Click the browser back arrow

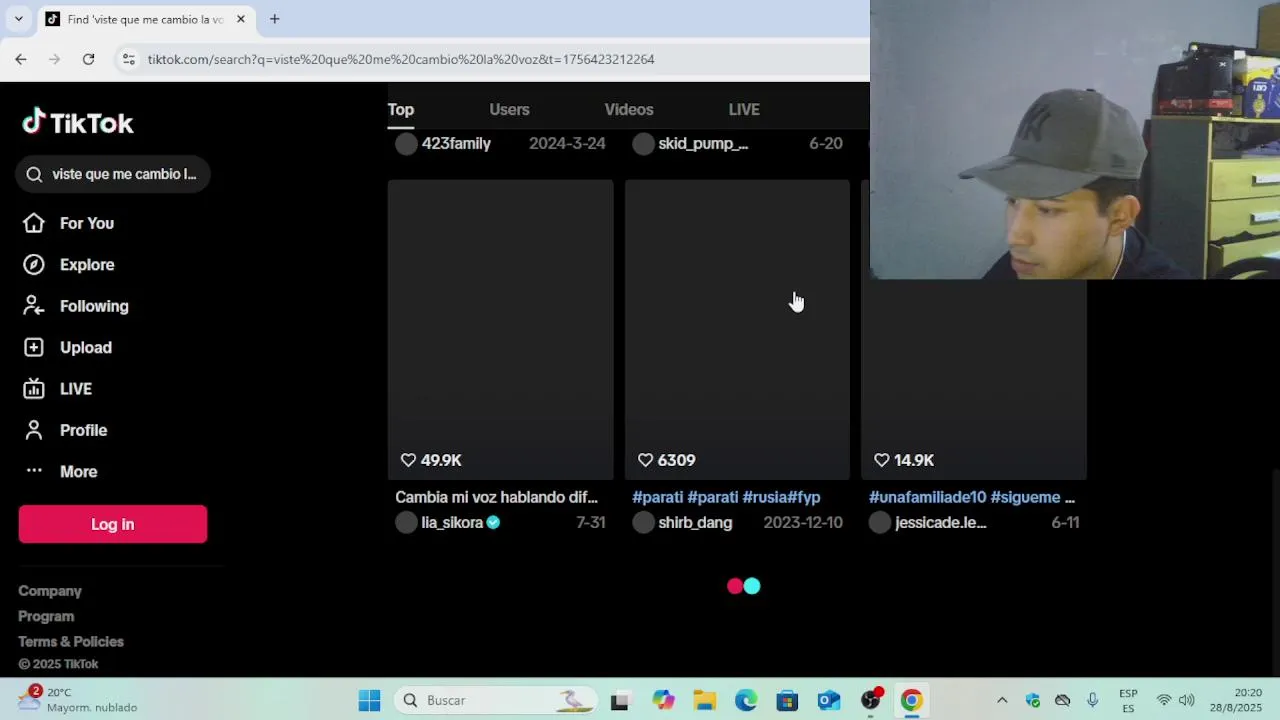(21, 59)
